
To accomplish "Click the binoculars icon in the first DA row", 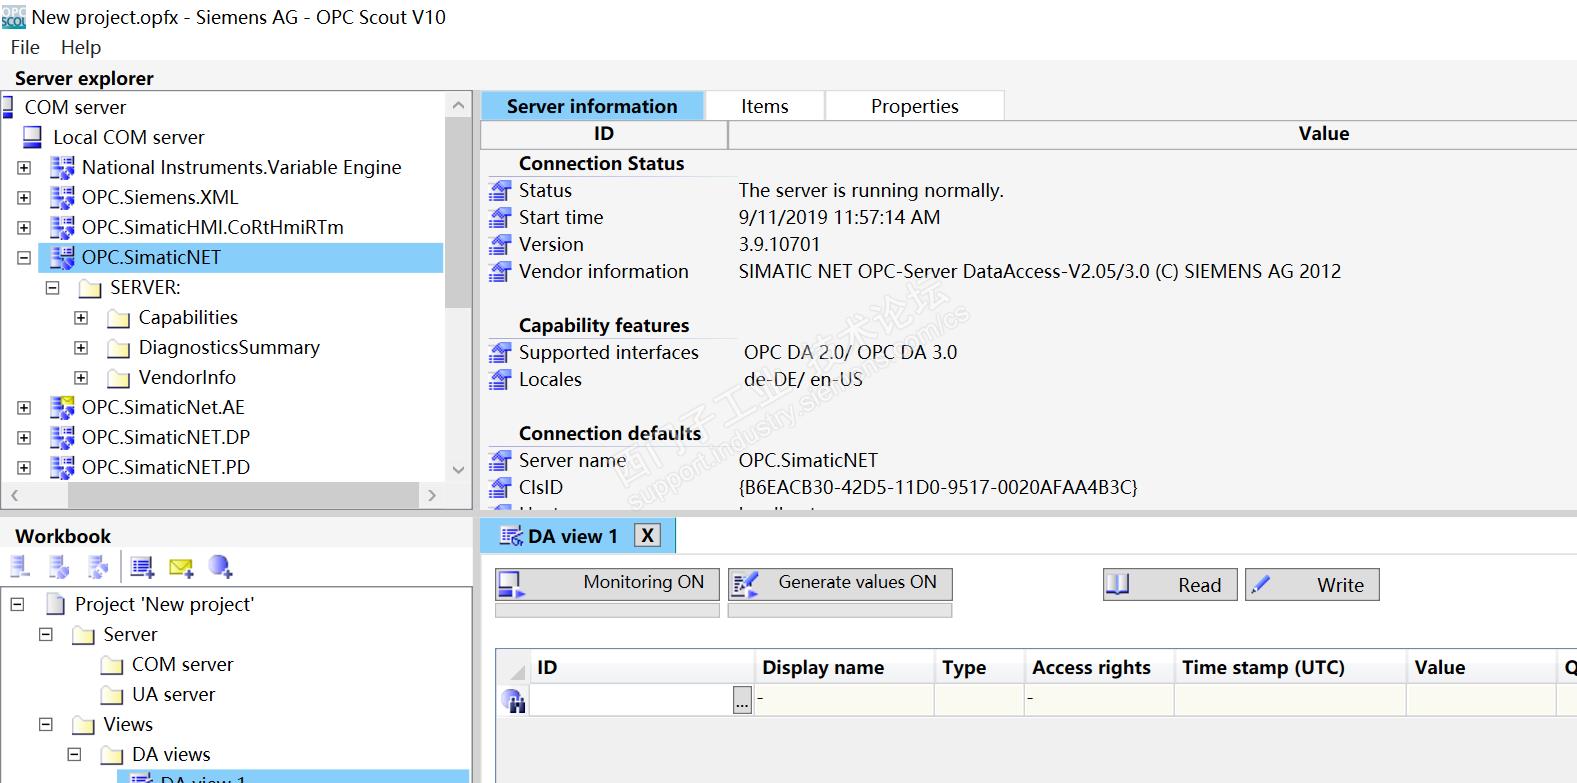I will coord(513,701).
